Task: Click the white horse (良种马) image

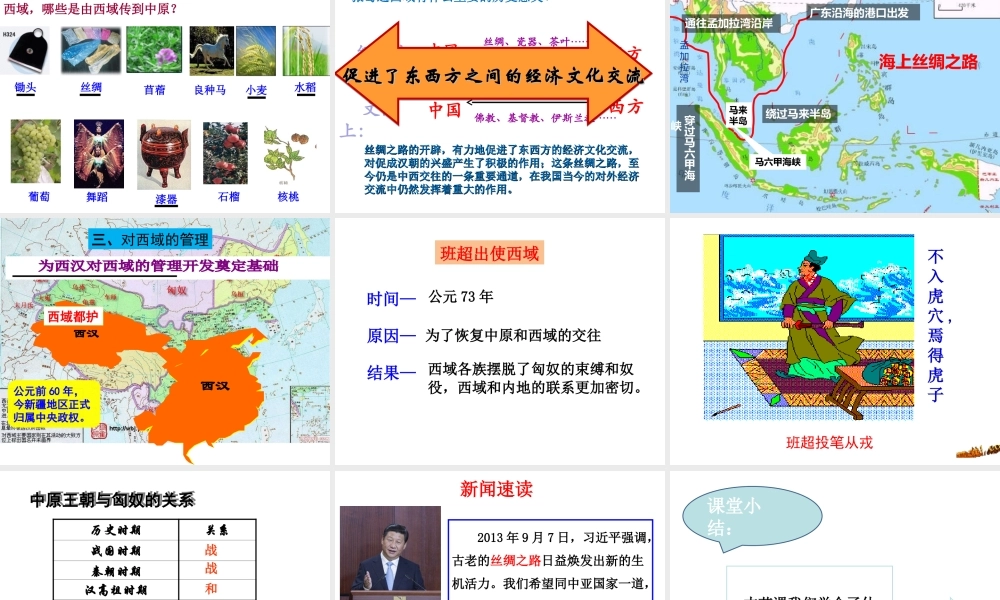Action: pos(210,50)
